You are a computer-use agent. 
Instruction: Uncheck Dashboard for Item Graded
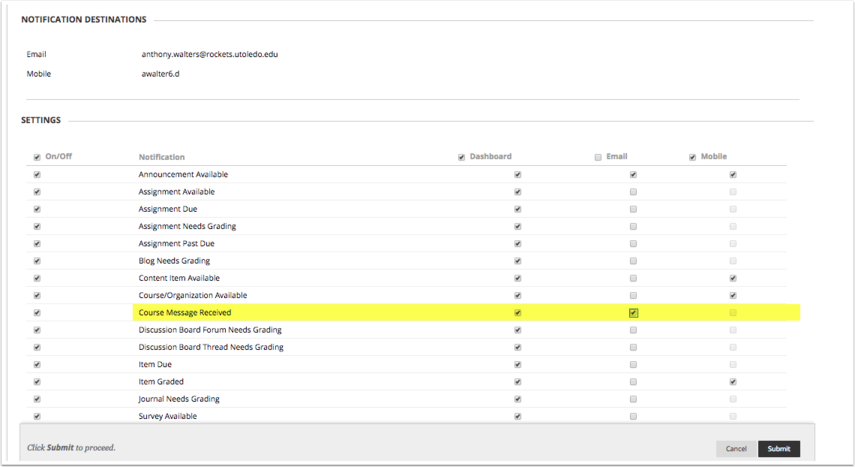pos(517,382)
